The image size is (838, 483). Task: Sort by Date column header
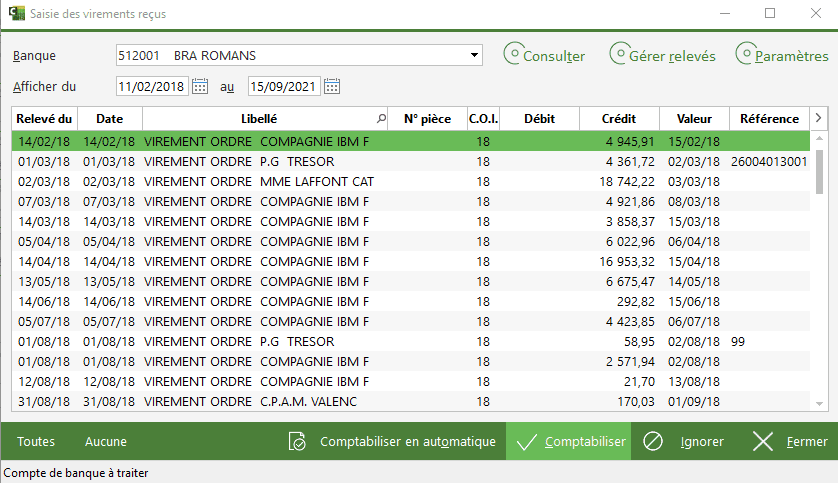[x=110, y=119]
